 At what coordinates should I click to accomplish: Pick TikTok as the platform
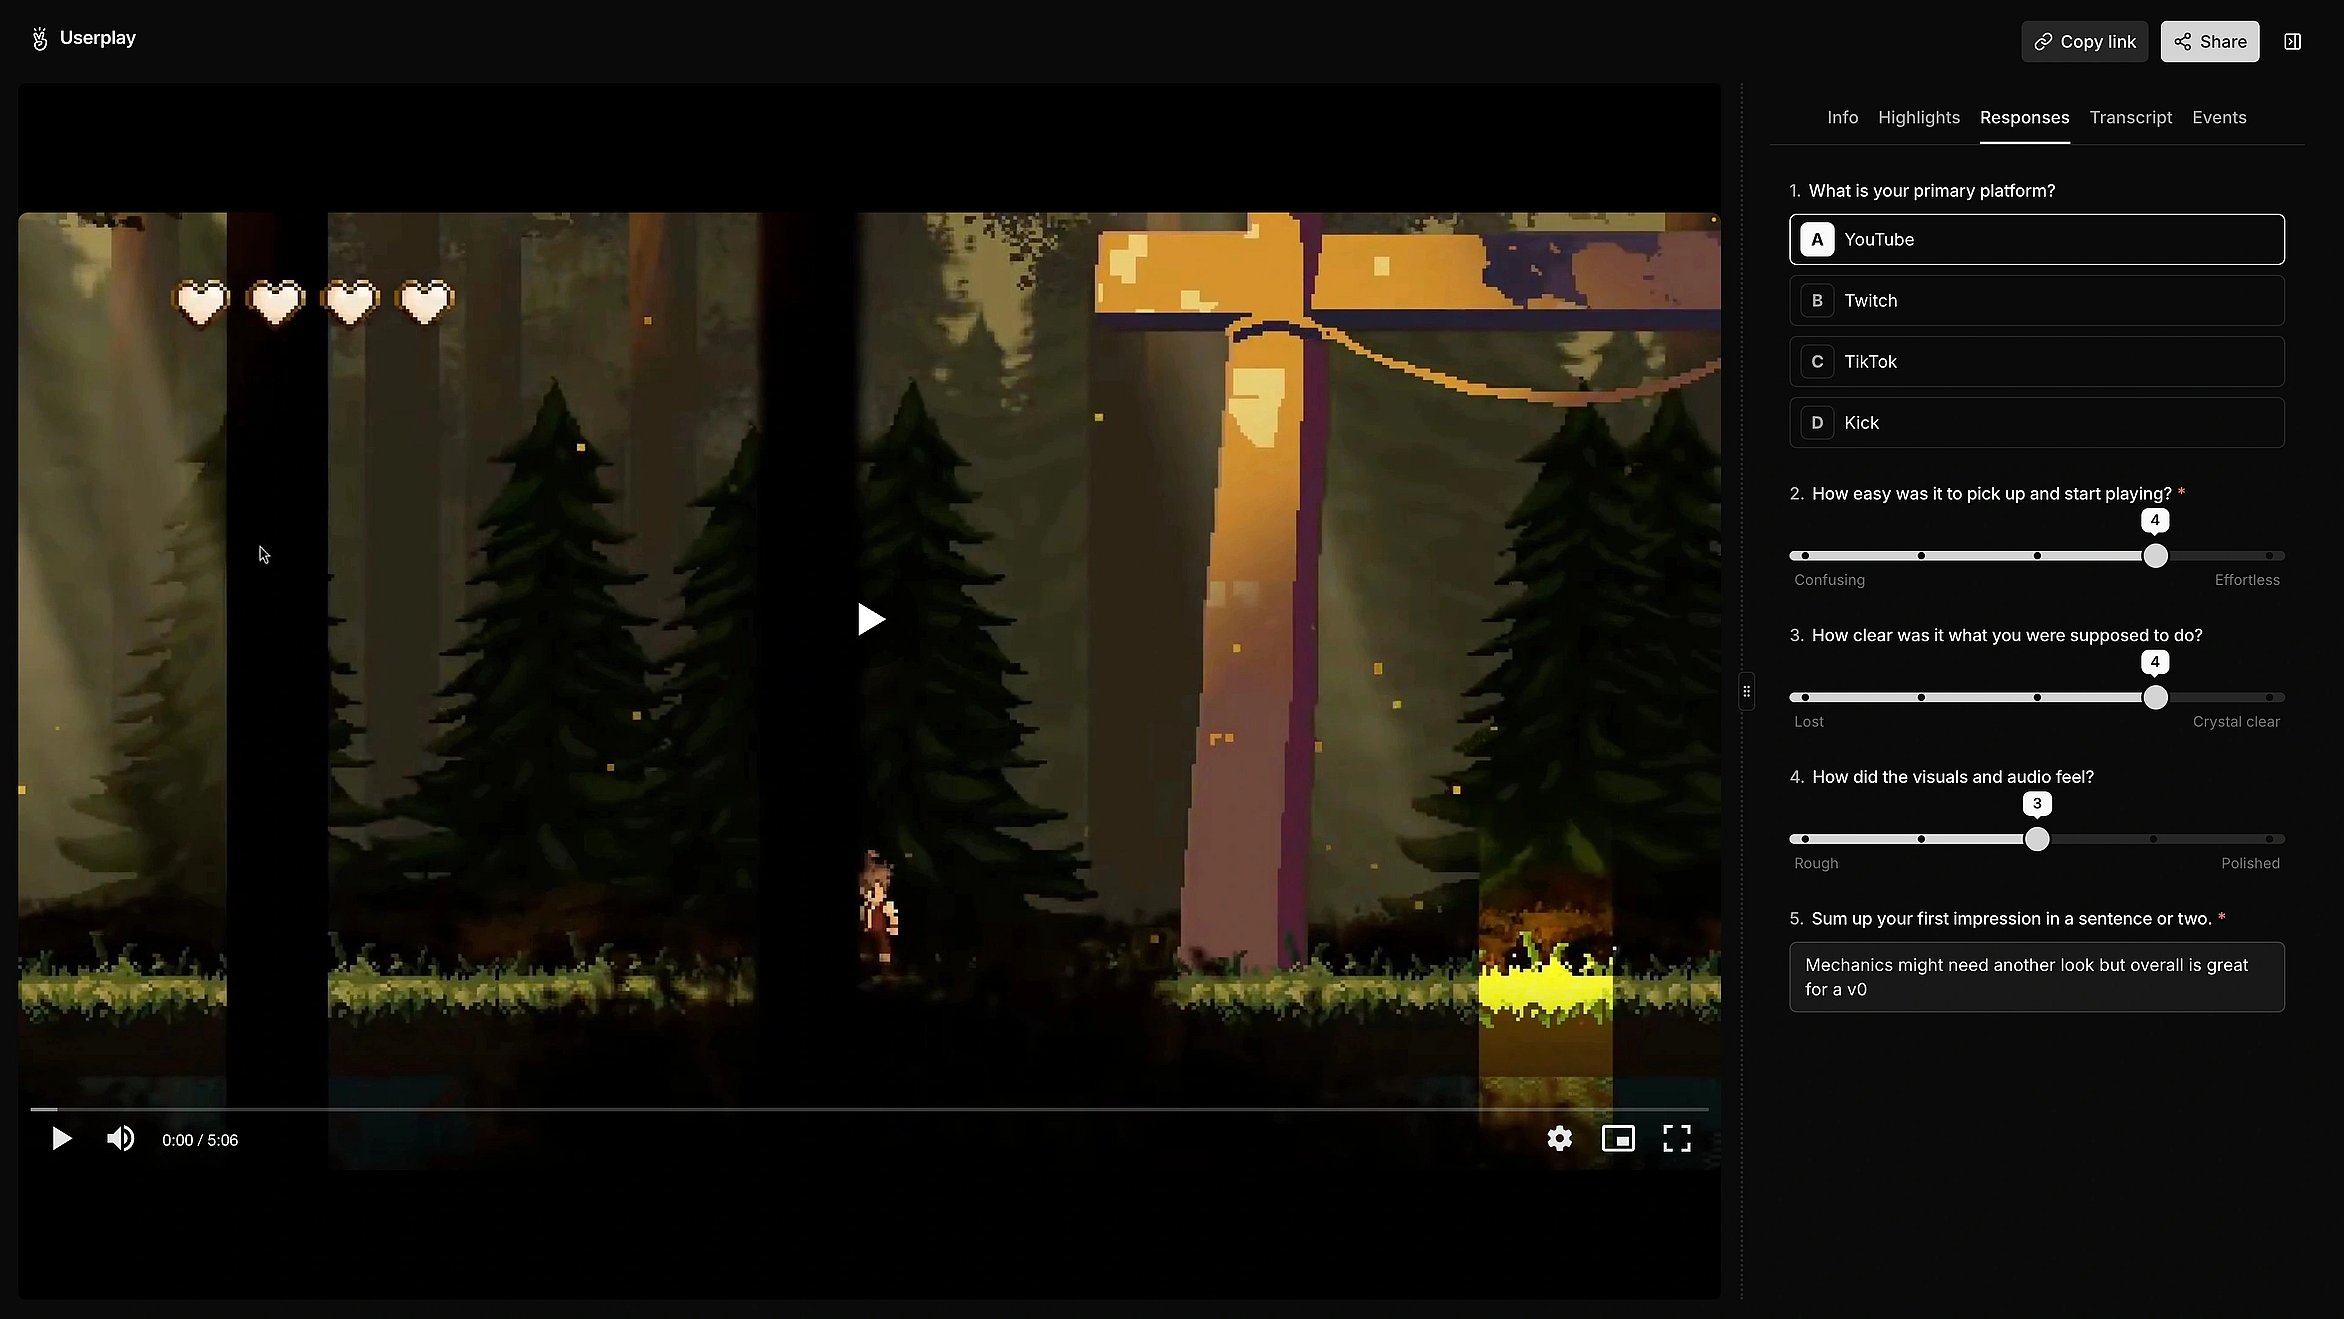coord(2036,362)
